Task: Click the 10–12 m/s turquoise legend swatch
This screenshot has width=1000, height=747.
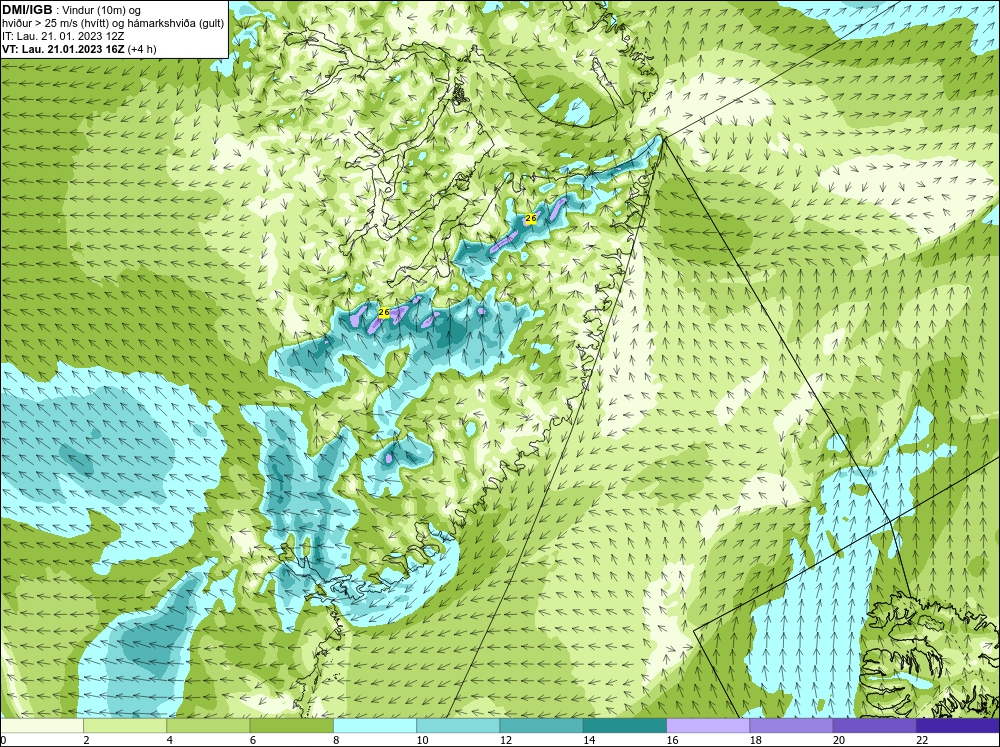Action: [458, 726]
